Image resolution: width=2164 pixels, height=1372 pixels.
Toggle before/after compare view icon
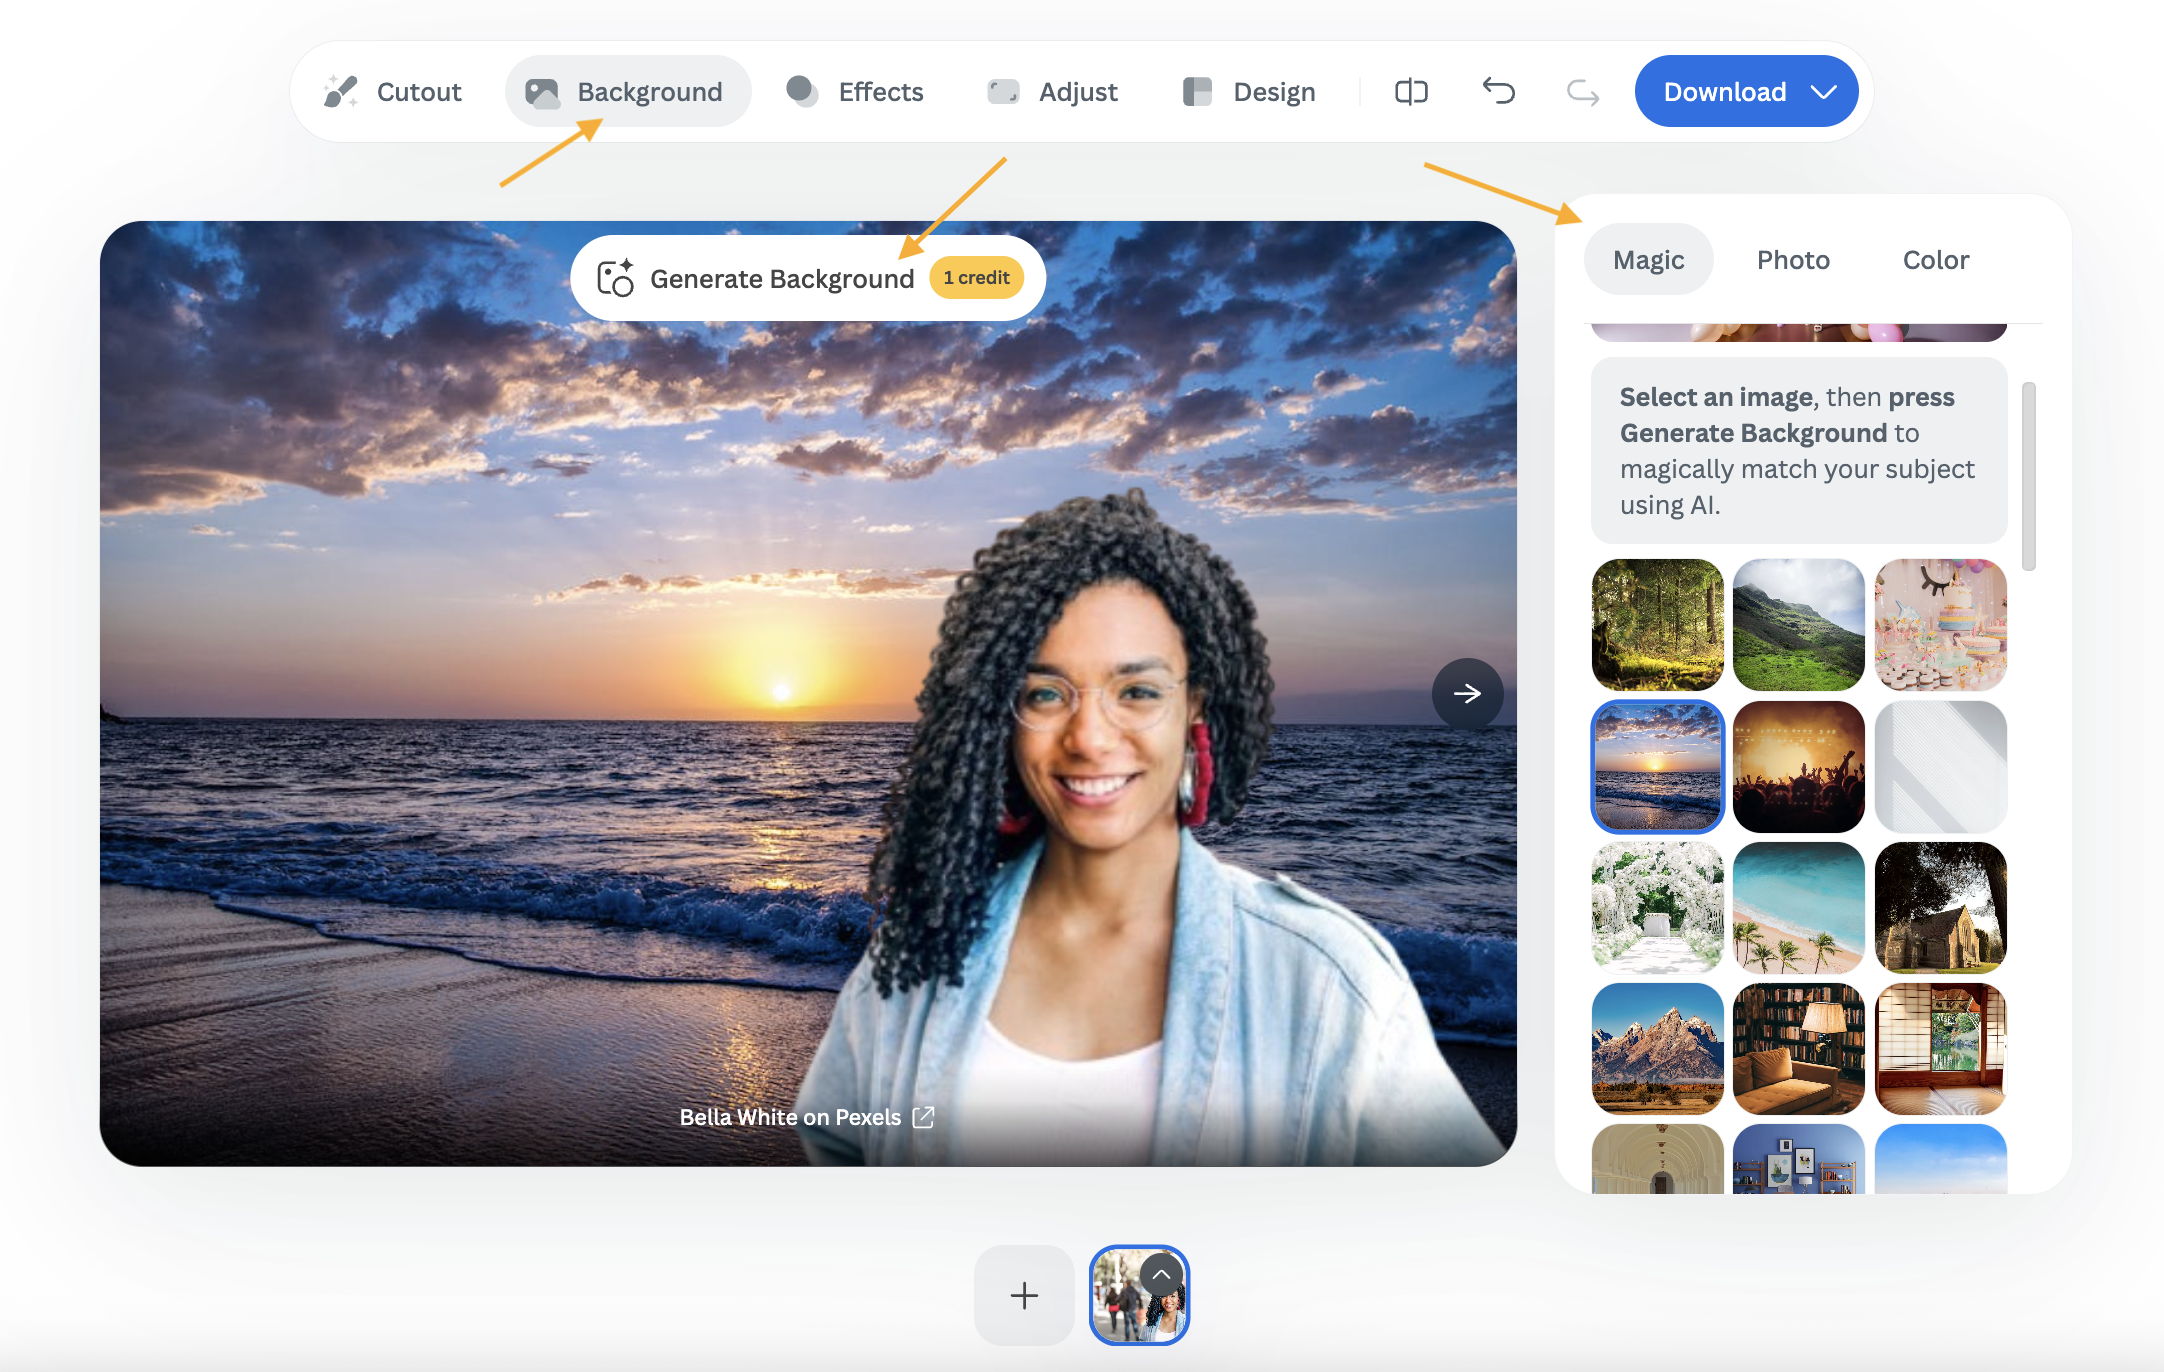tap(1411, 92)
